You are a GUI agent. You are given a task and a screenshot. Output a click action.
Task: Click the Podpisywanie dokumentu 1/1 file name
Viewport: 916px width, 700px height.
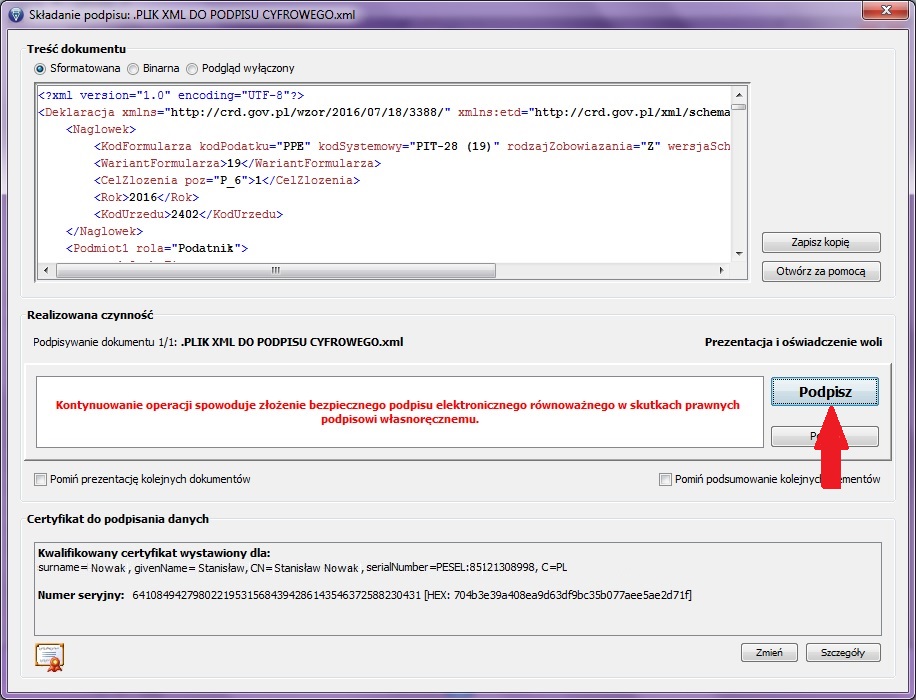coord(292,342)
